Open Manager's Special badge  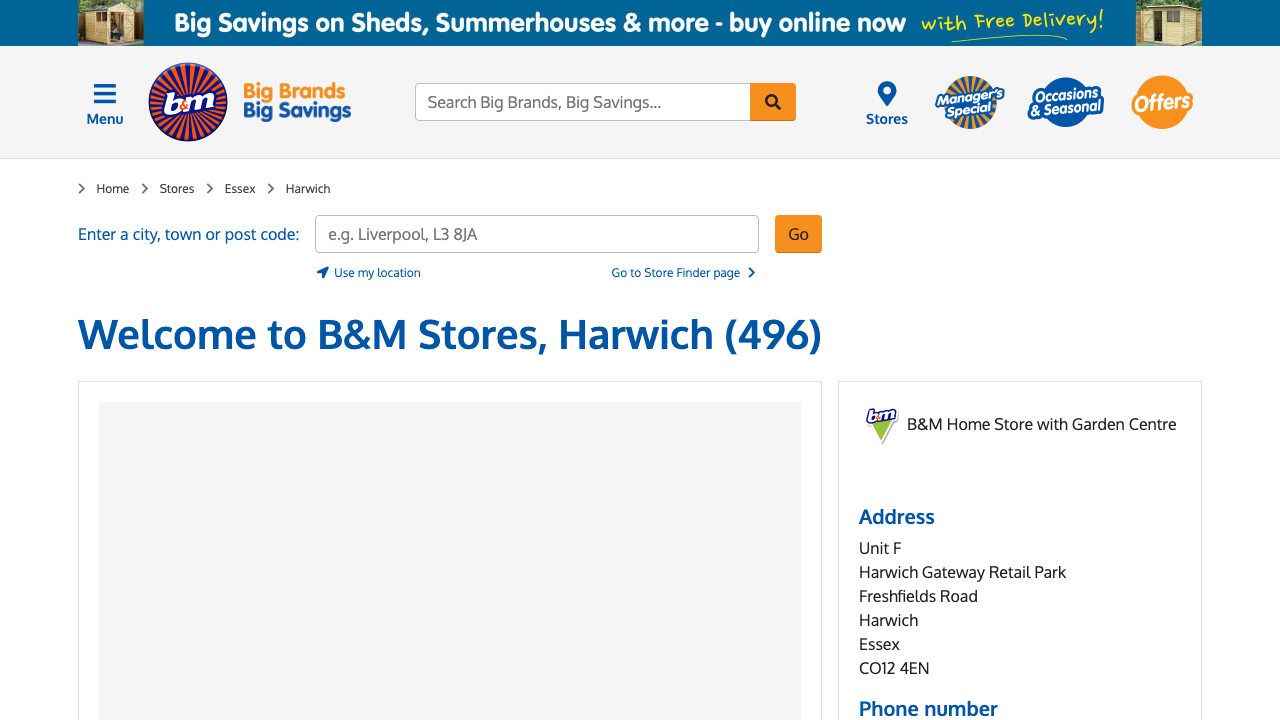[969, 102]
